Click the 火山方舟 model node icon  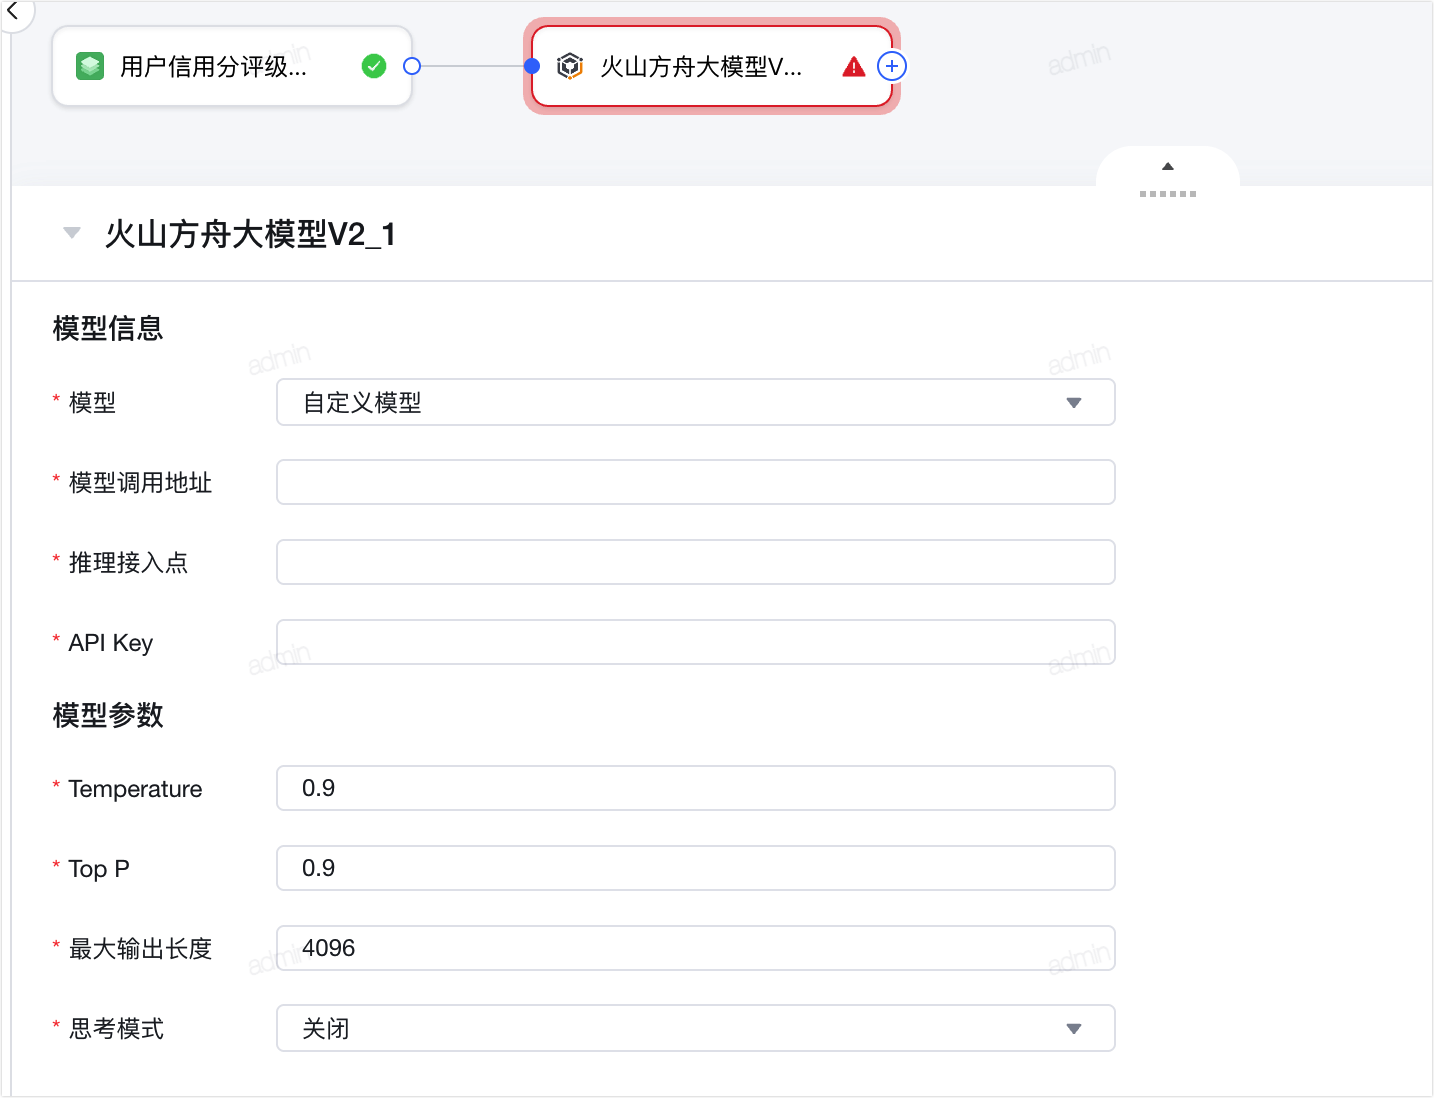pos(570,66)
